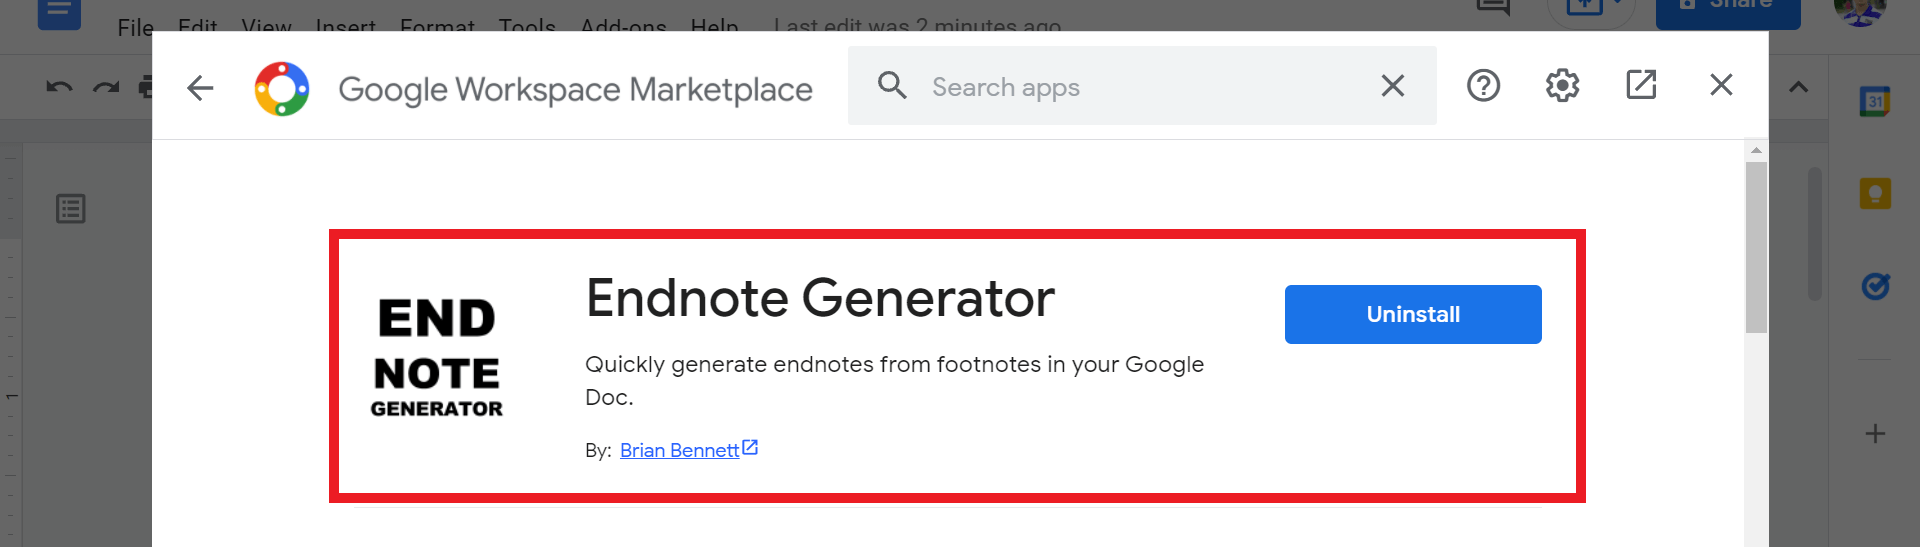Open the comment history icon
The image size is (1920, 547).
pyautogui.click(x=1493, y=7)
